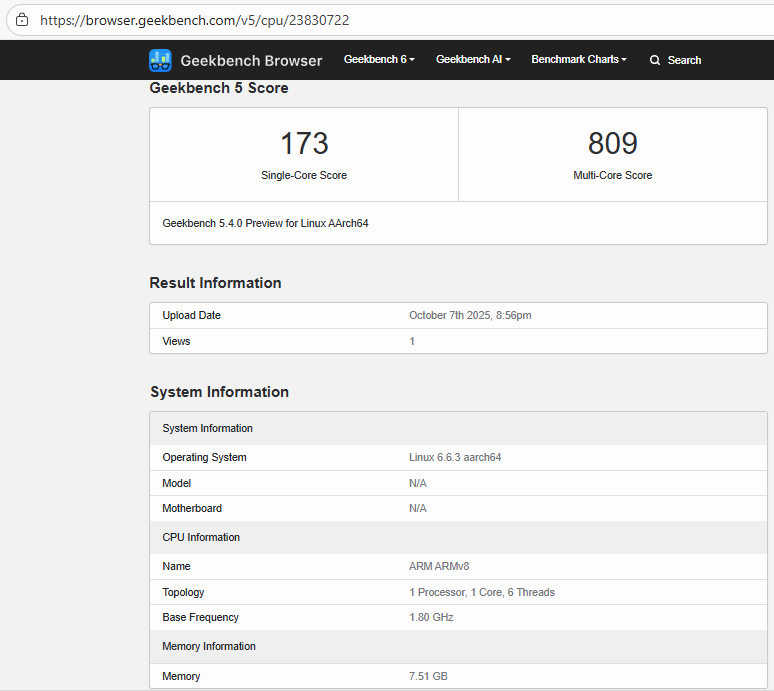The width and height of the screenshot is (774, 691).
Task: Click the System Information table header row
Action: 459,428
